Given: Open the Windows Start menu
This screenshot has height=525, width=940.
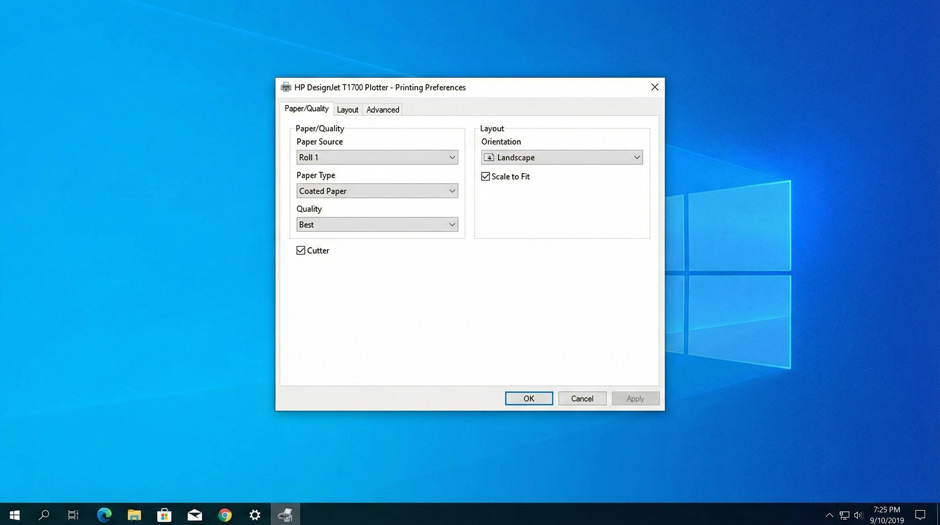Looking at the screenshot, I should click(x=14, y=515).
